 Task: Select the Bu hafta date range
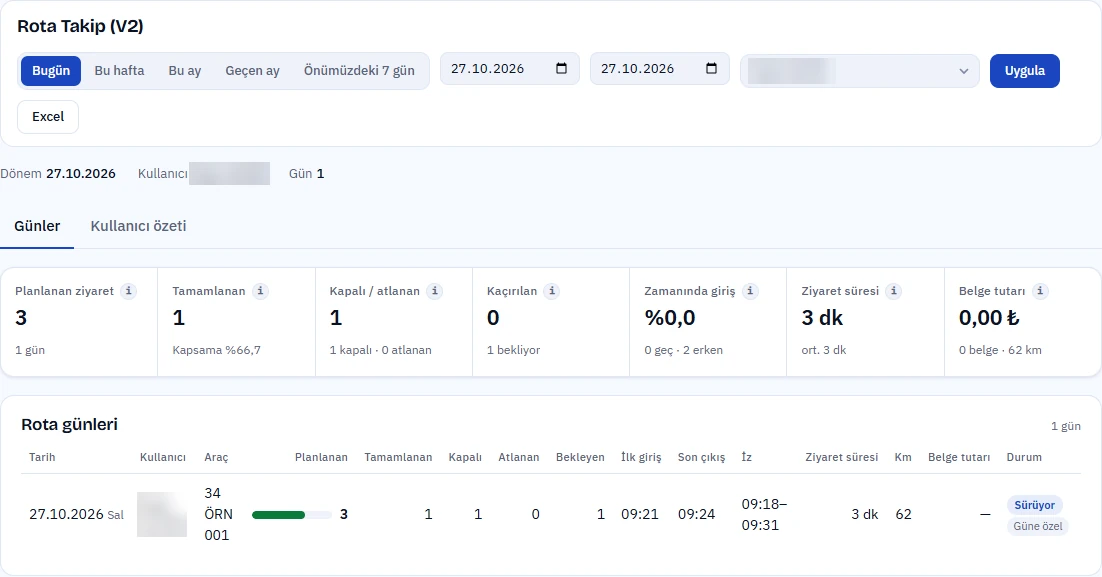119,71
